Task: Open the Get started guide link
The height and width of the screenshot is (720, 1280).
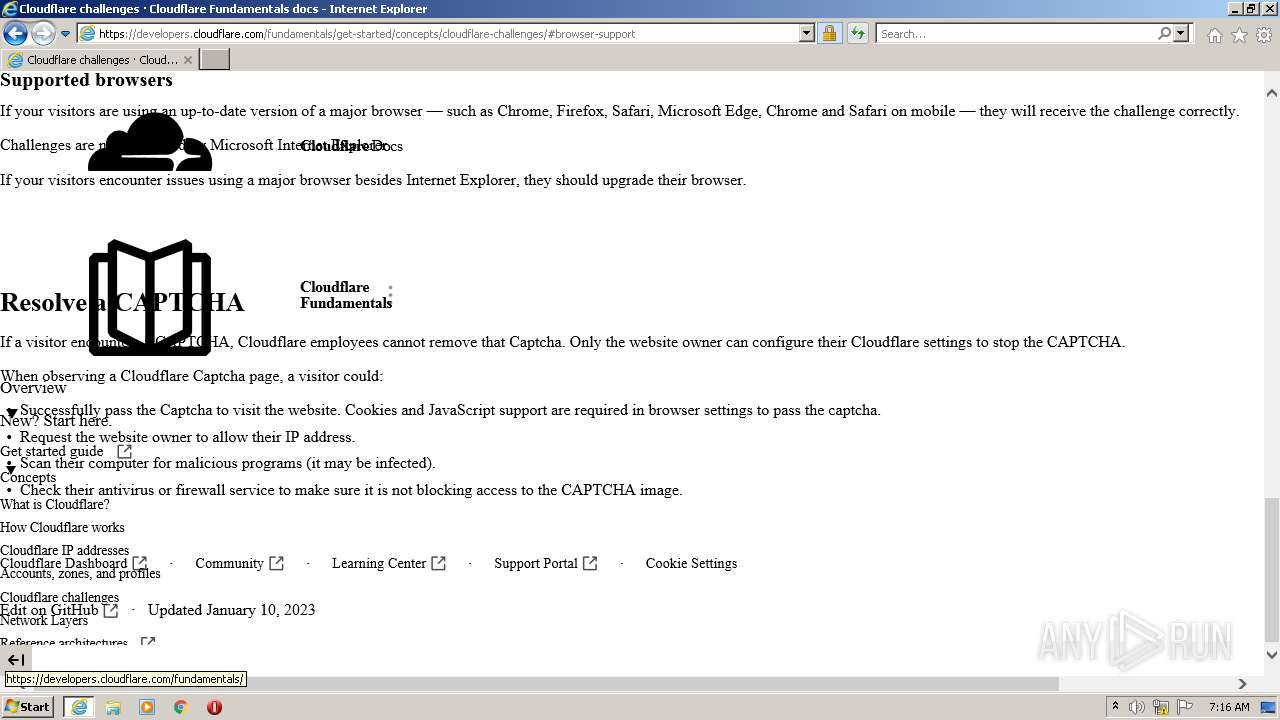Action: [x=52, y=451]
